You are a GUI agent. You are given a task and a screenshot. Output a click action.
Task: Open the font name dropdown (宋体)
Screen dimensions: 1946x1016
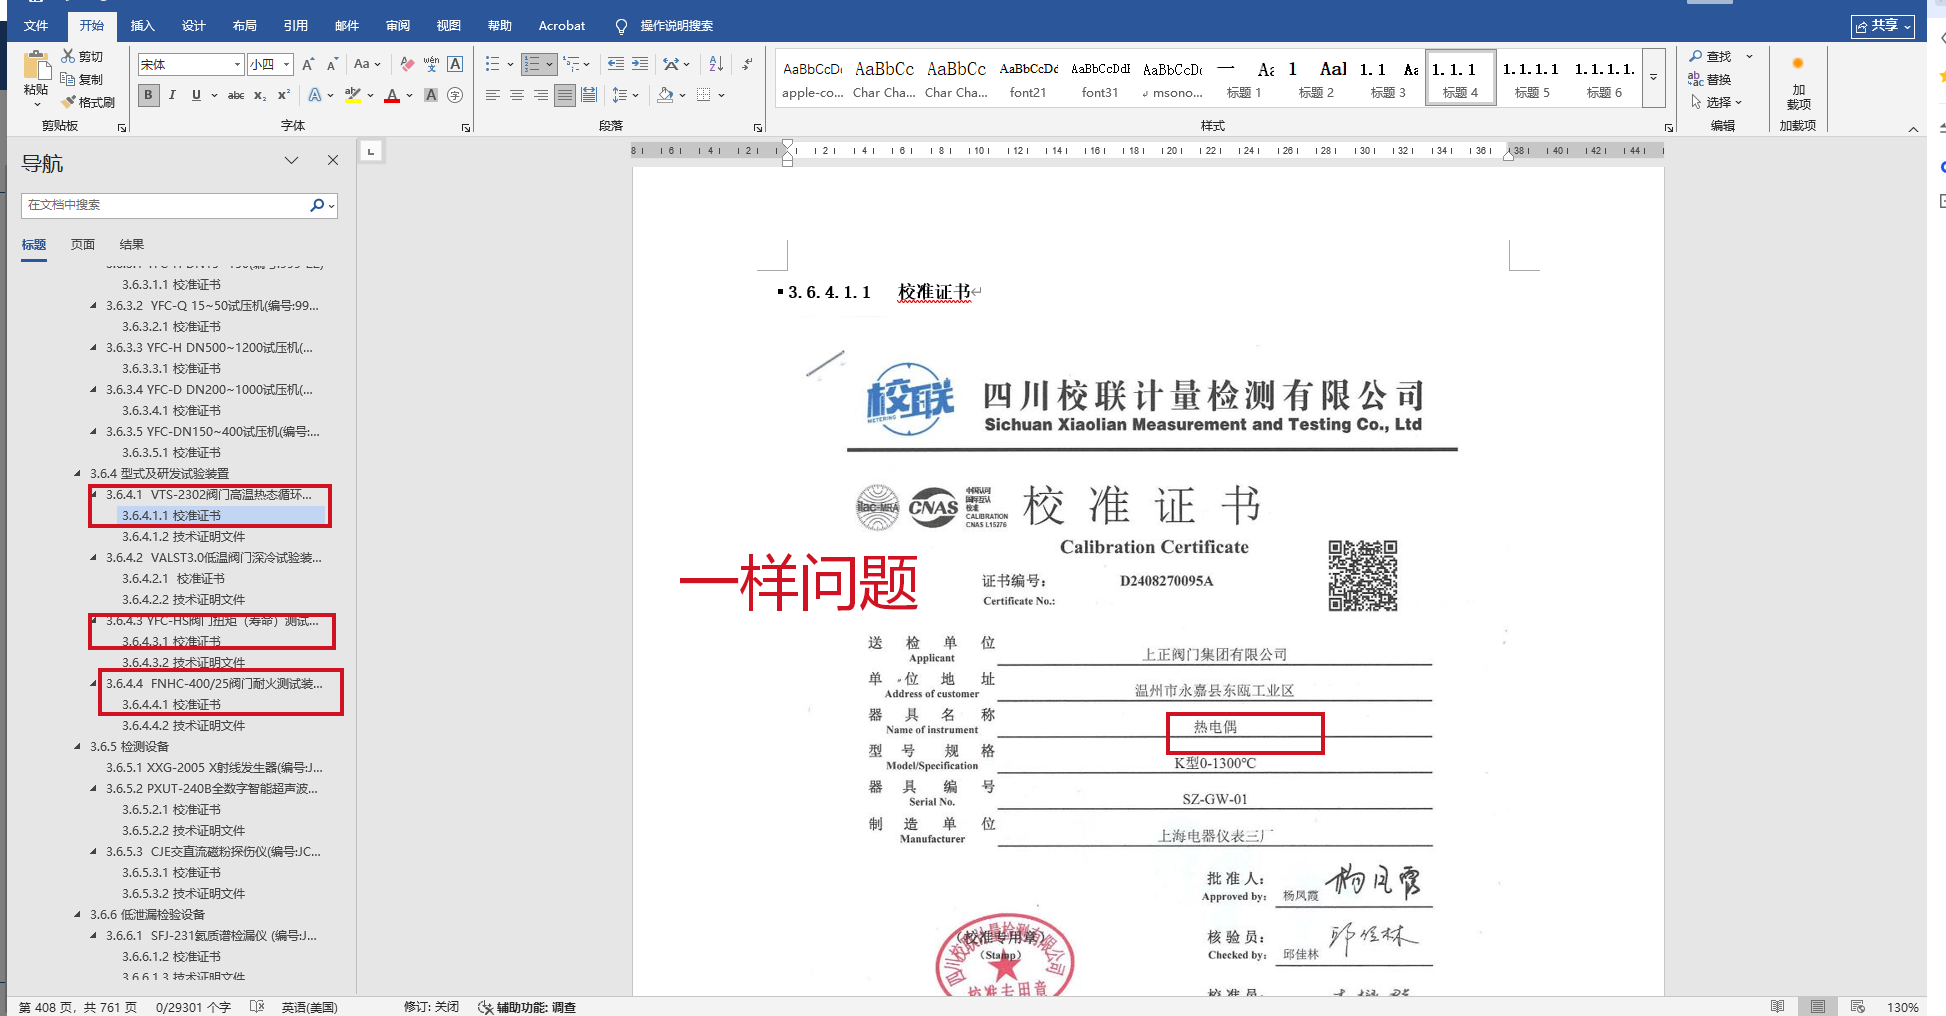(x=238, y=64)
